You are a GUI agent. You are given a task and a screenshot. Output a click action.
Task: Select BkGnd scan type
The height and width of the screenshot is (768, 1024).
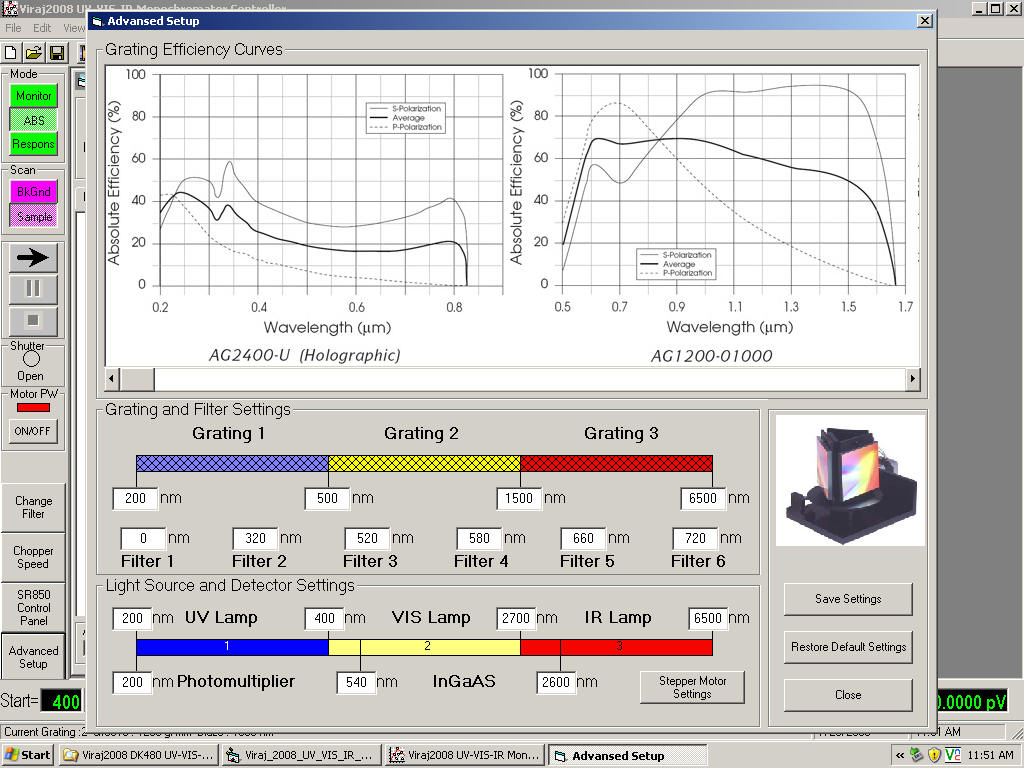pos(33,192)
